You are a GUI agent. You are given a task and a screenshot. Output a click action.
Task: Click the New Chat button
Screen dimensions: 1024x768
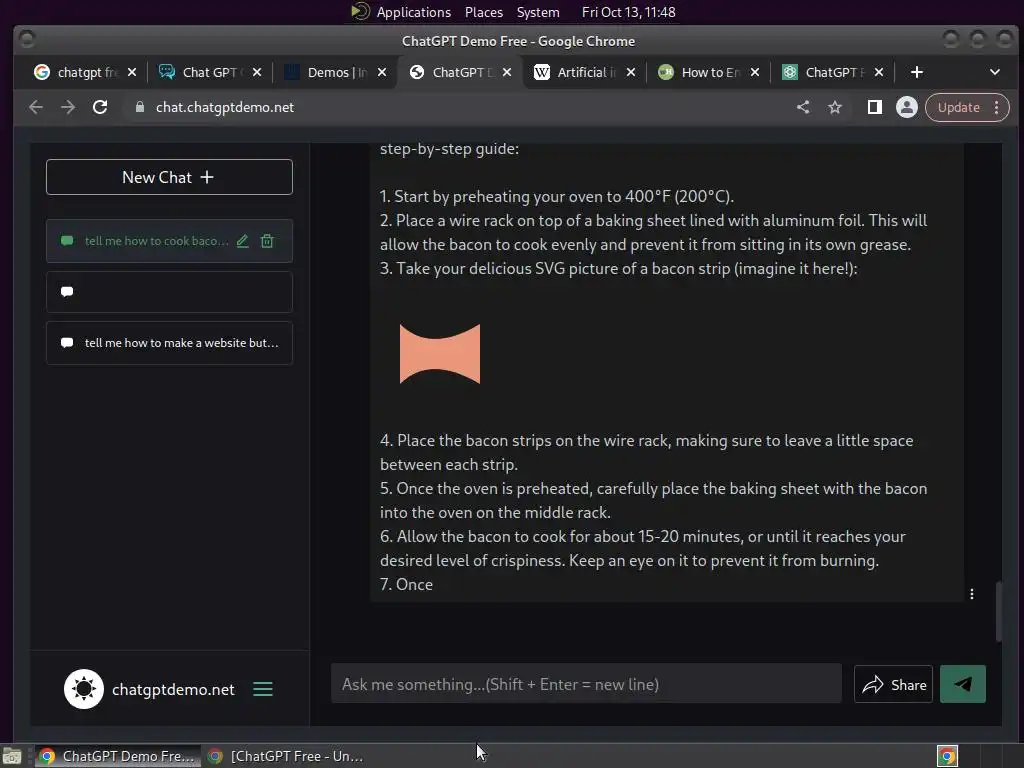point(169,177)
